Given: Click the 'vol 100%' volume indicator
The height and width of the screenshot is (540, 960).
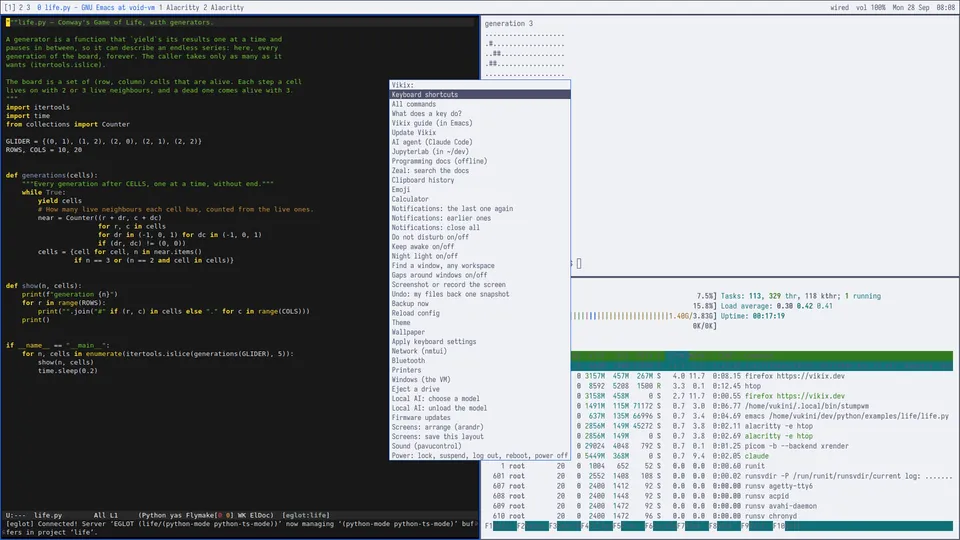Looking at the screenshot, I should pyautogui.click(x=871, y=7).
